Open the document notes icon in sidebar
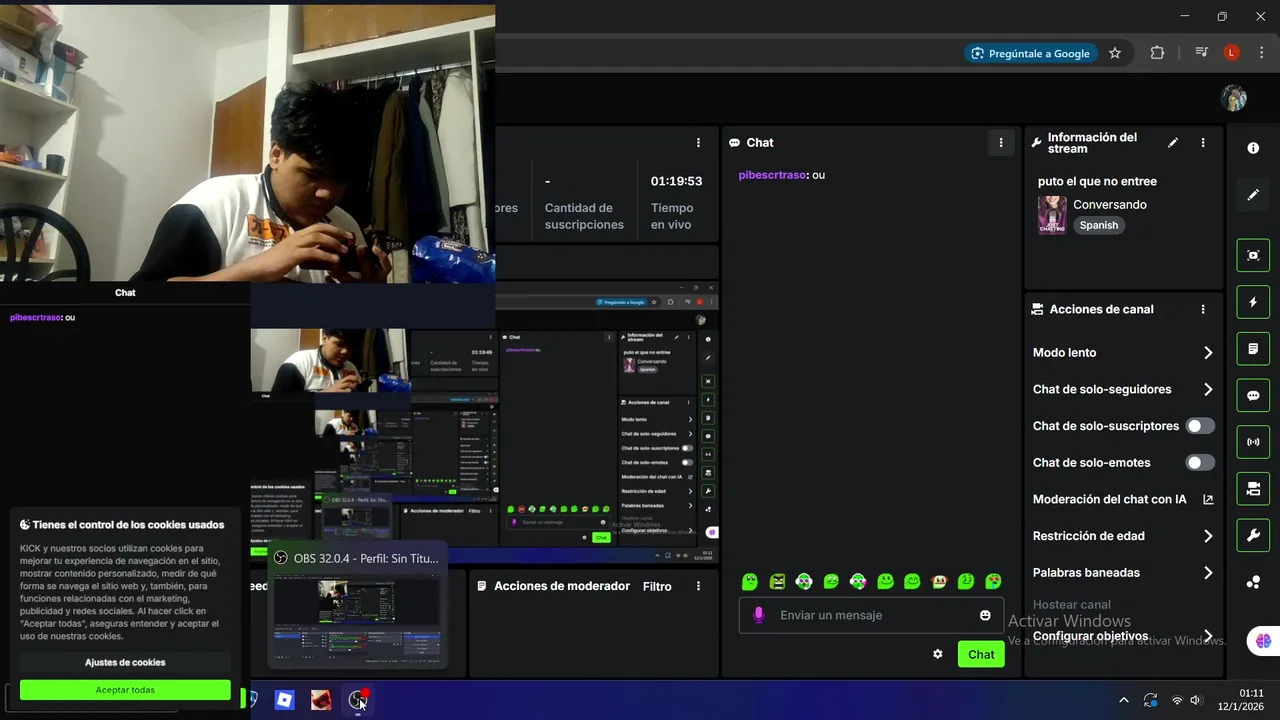 [x=1253, y=349]
